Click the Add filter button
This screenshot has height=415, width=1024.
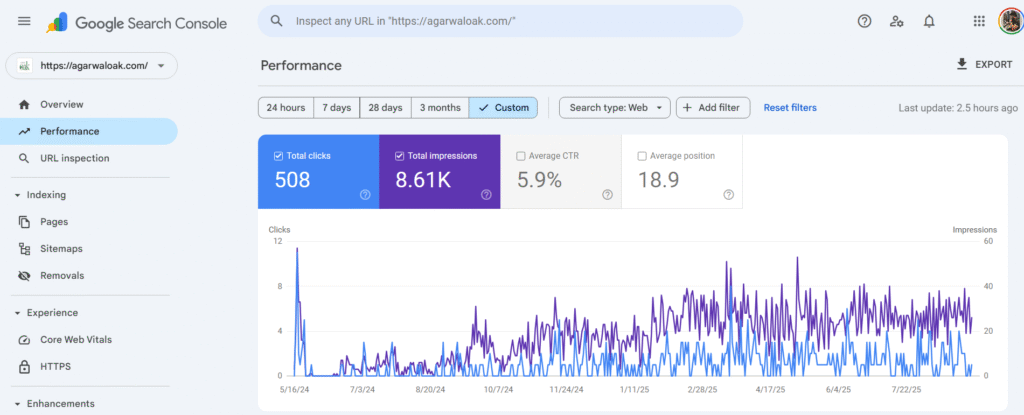[713, 108]
